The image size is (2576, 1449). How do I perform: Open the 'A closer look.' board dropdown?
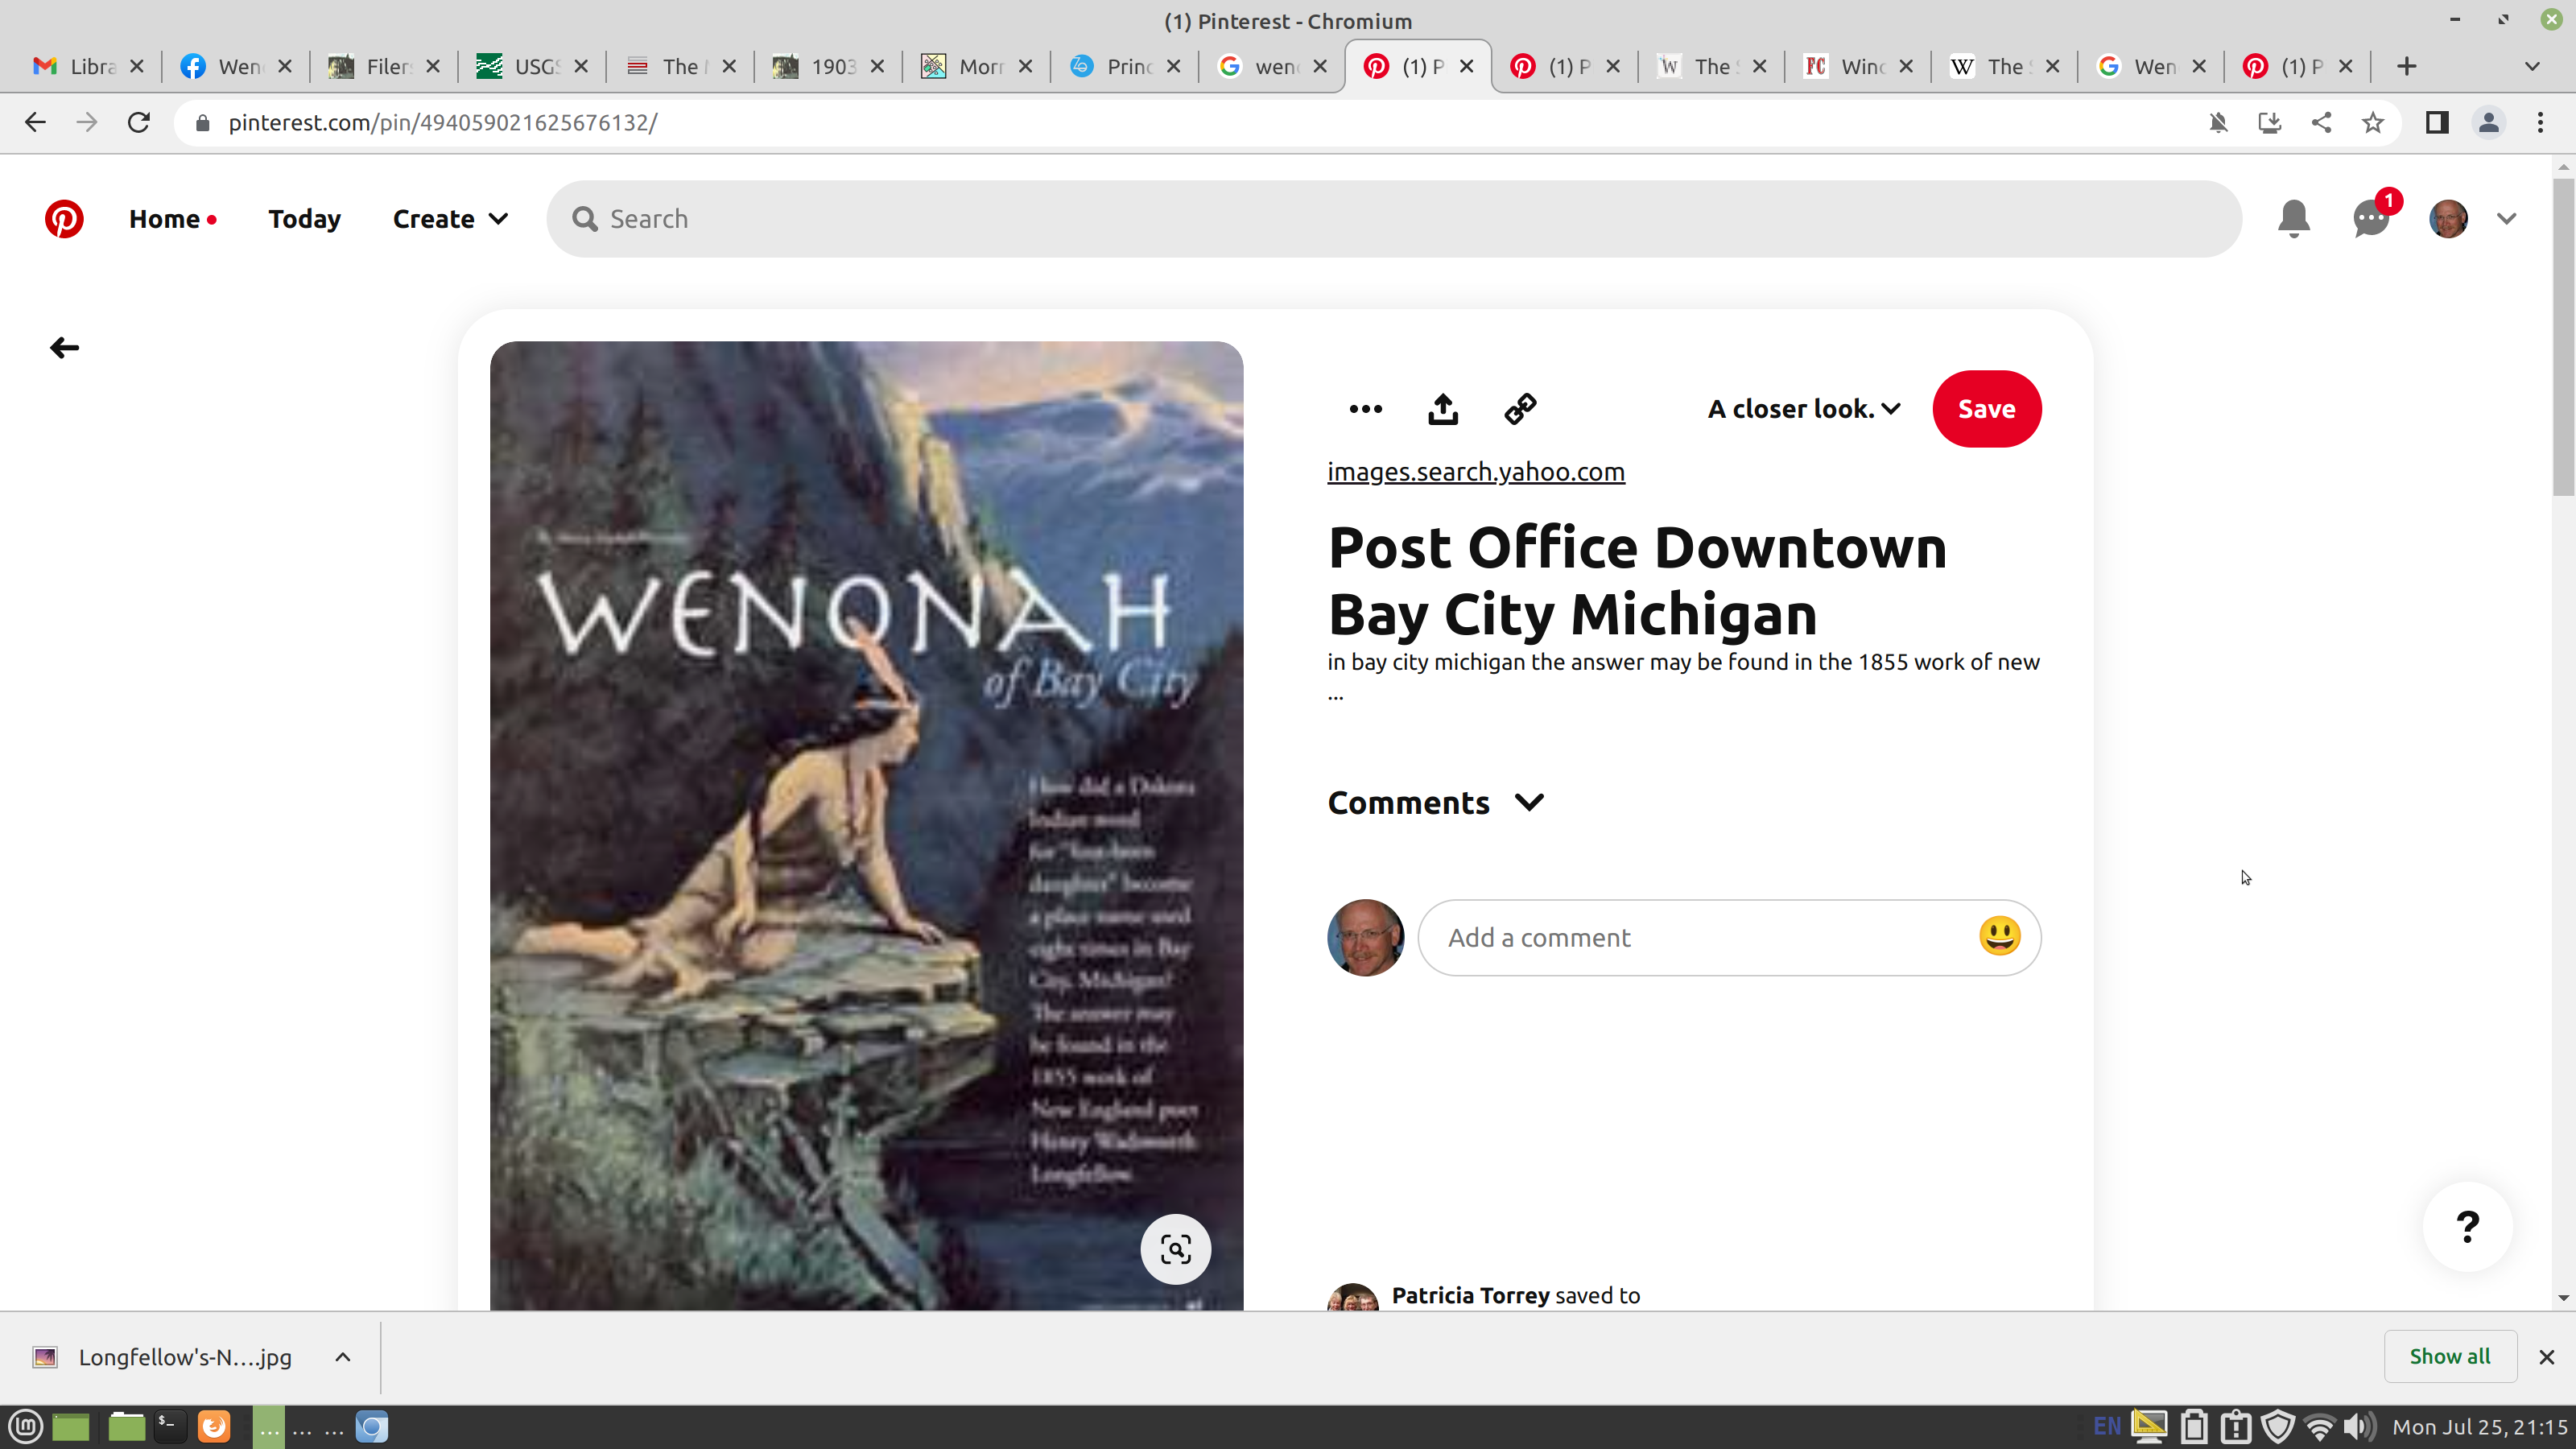[1804, 409]
